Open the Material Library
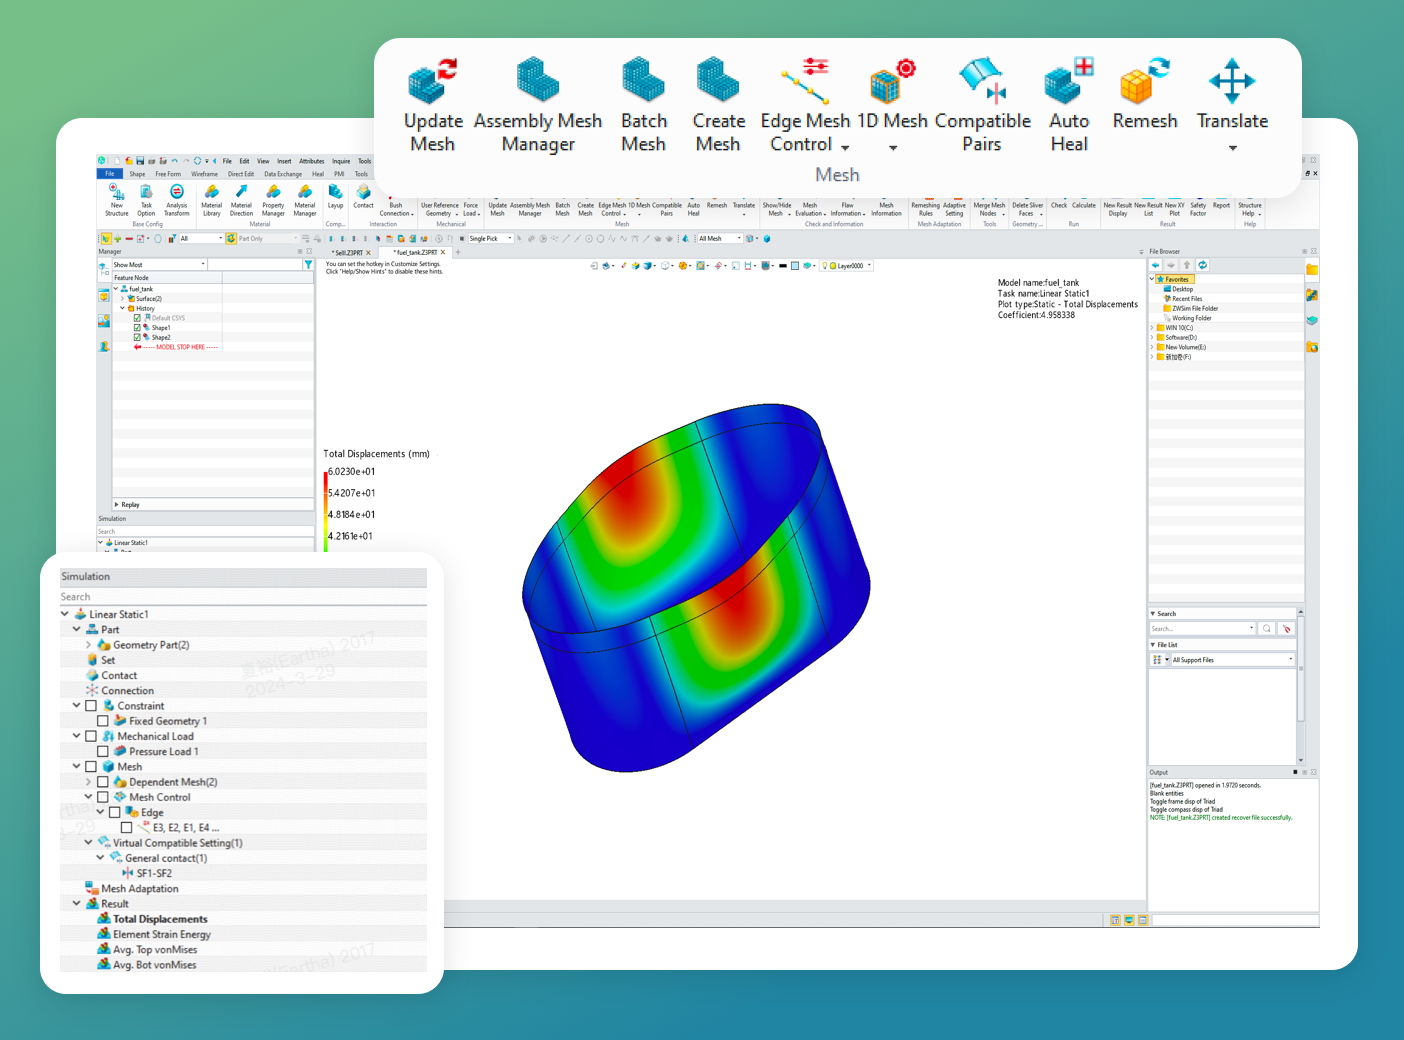This screenshot has width=1404, height=1040. pyautogui.click(x=211, y=197)
